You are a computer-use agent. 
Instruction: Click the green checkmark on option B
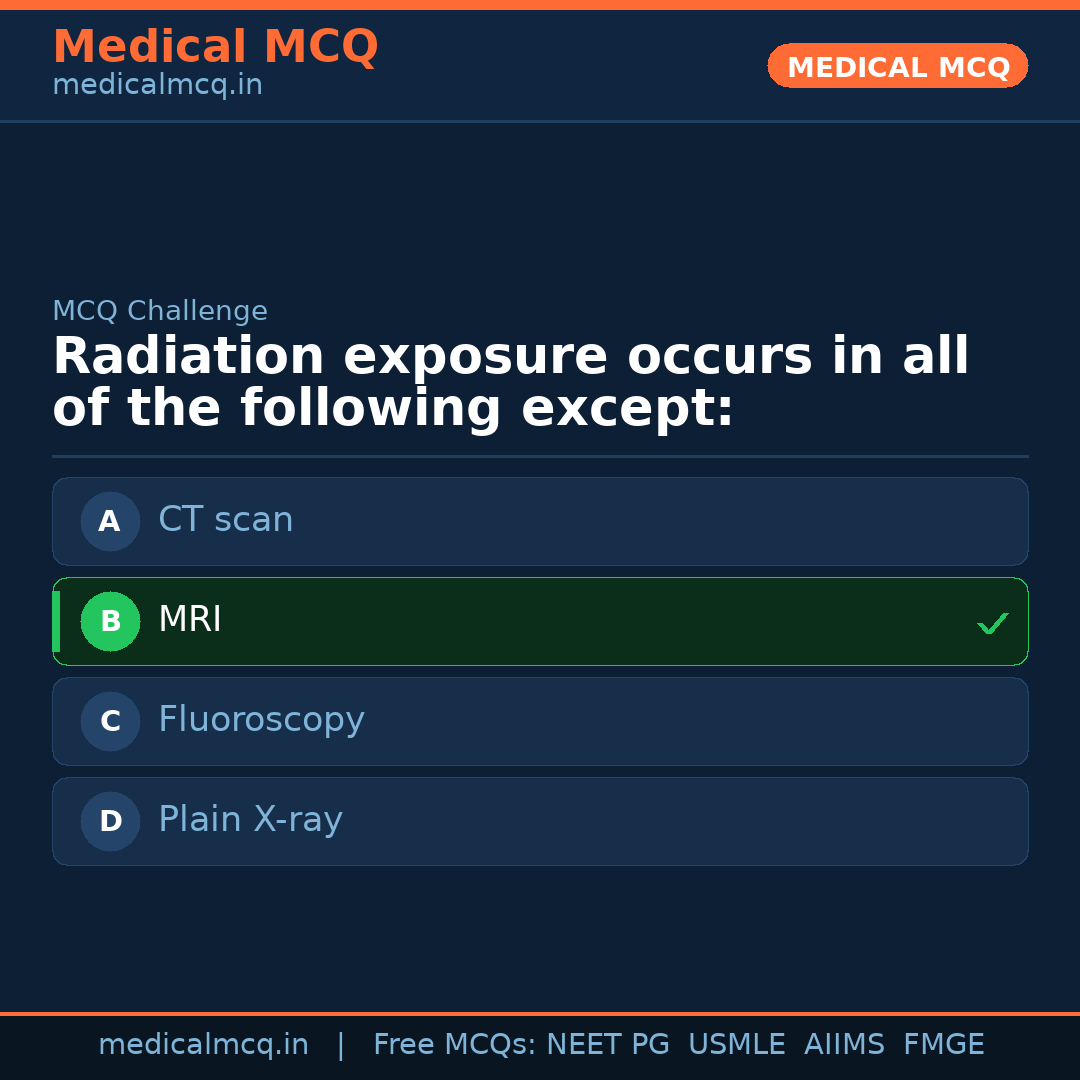[992, 622]
